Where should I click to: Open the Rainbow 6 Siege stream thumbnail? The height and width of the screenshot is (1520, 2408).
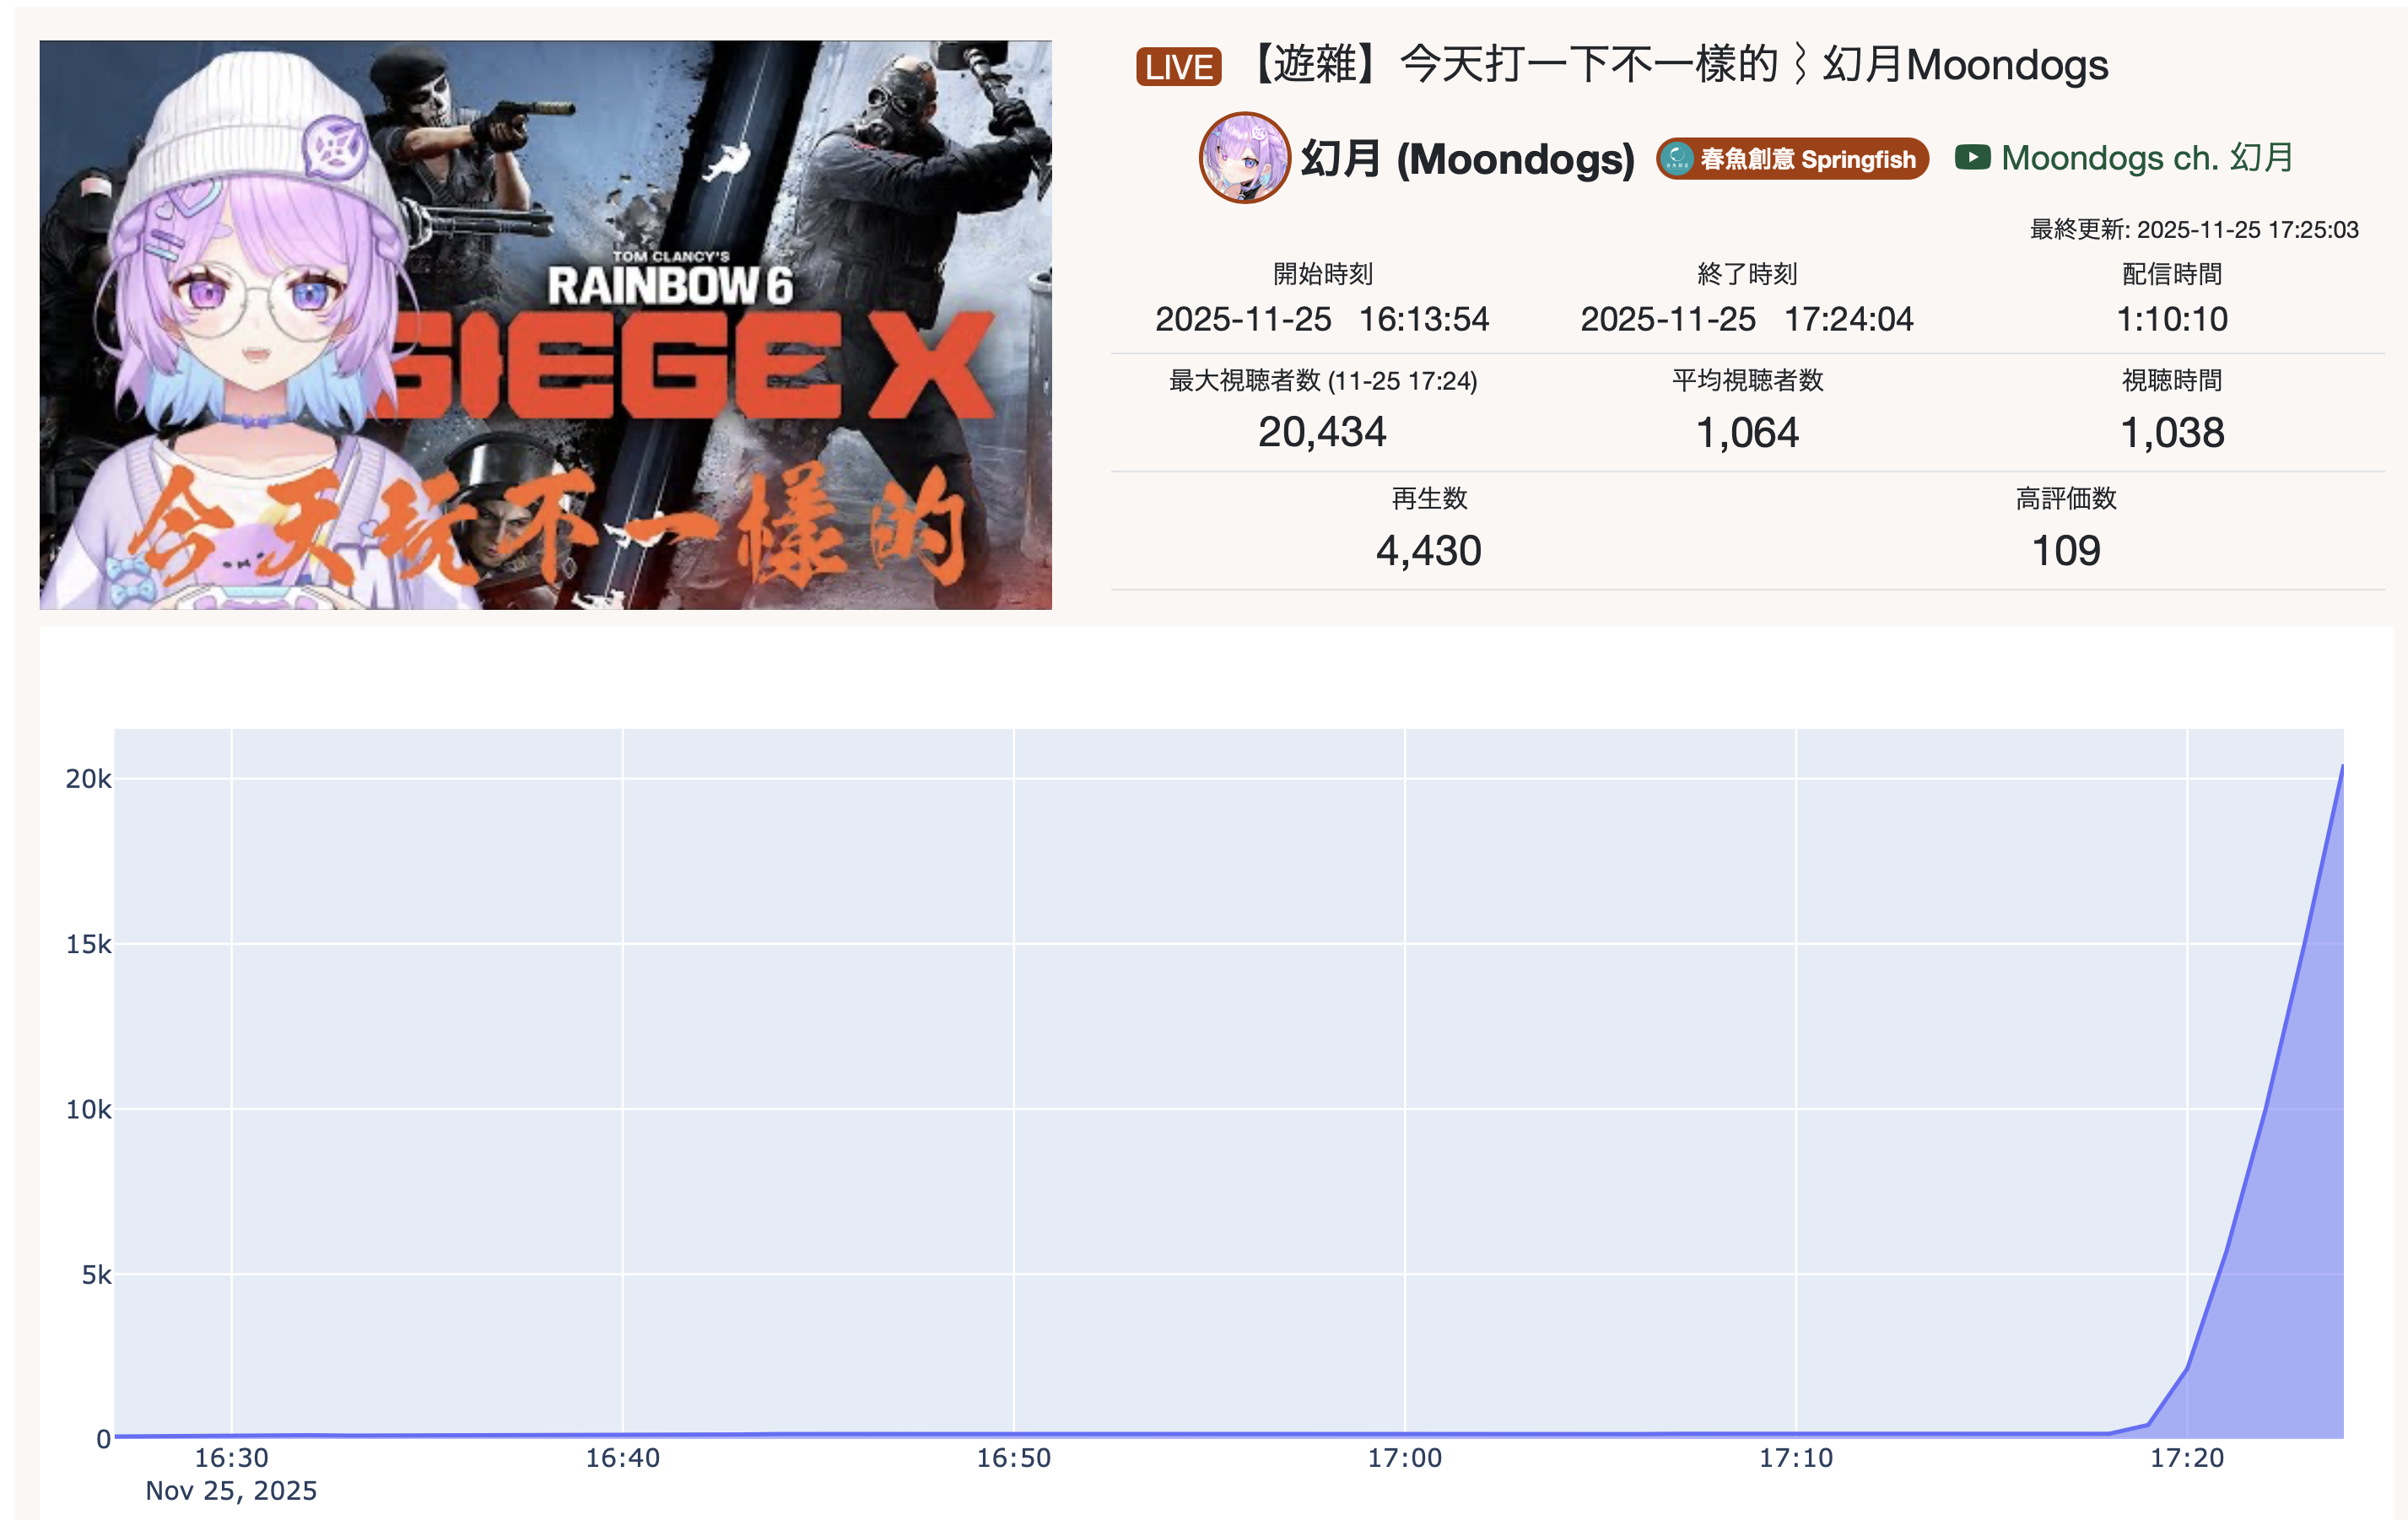click(x=545, y=325)
